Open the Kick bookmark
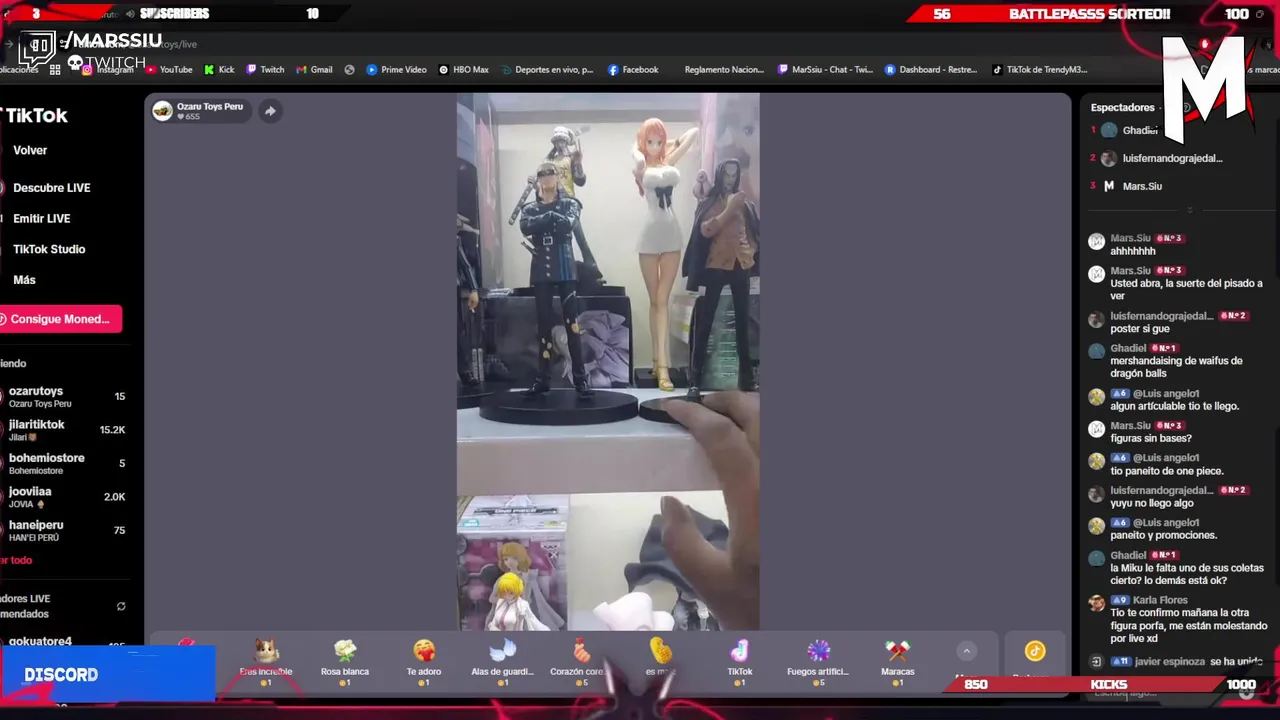This screenshot has width=1280, height=720. point(219,70)
